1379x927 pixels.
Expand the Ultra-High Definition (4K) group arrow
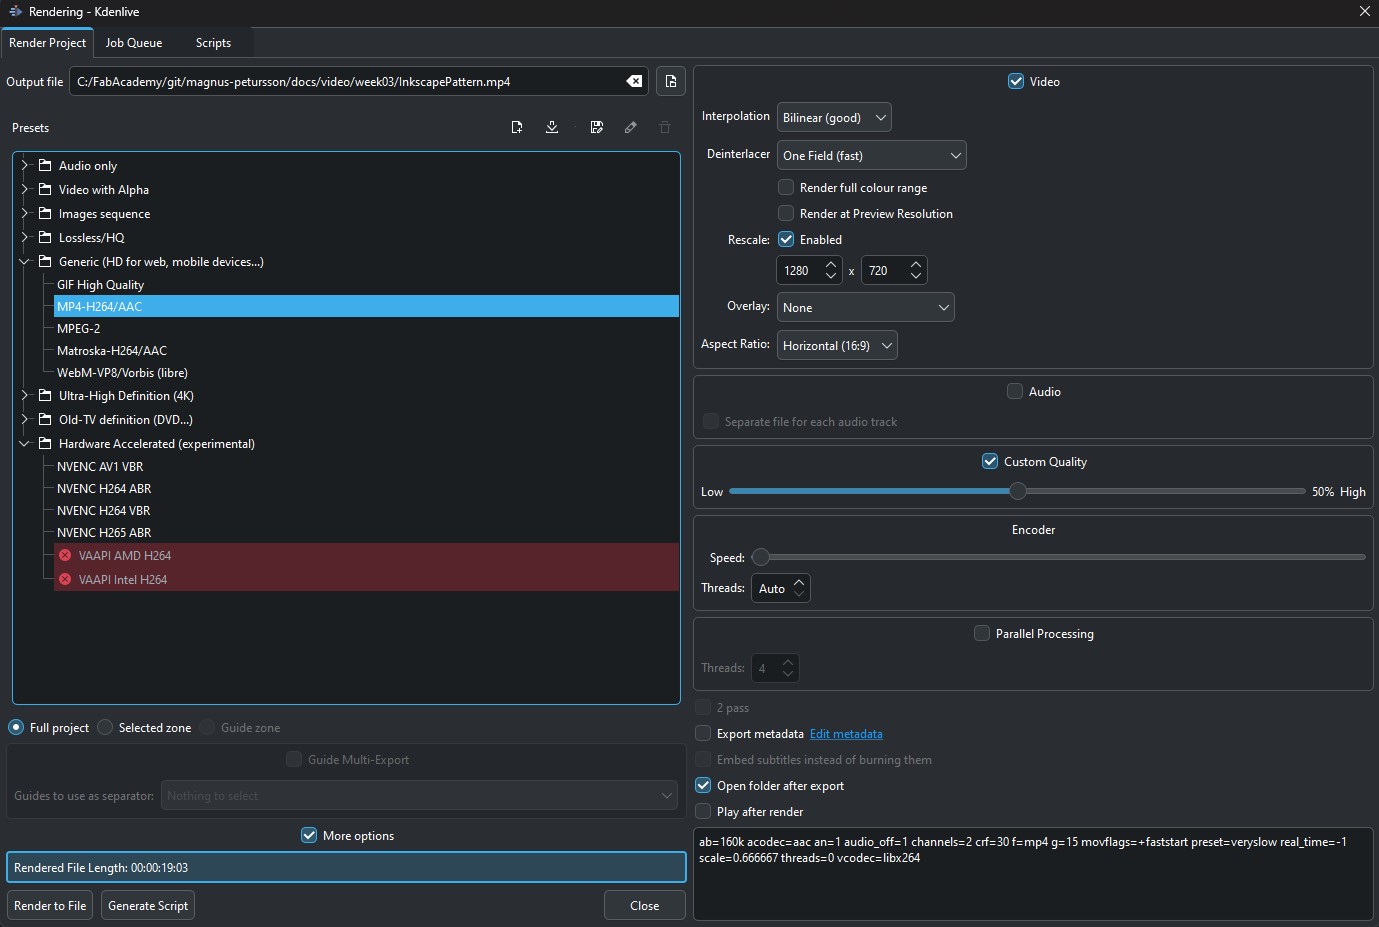coord(25,395)
